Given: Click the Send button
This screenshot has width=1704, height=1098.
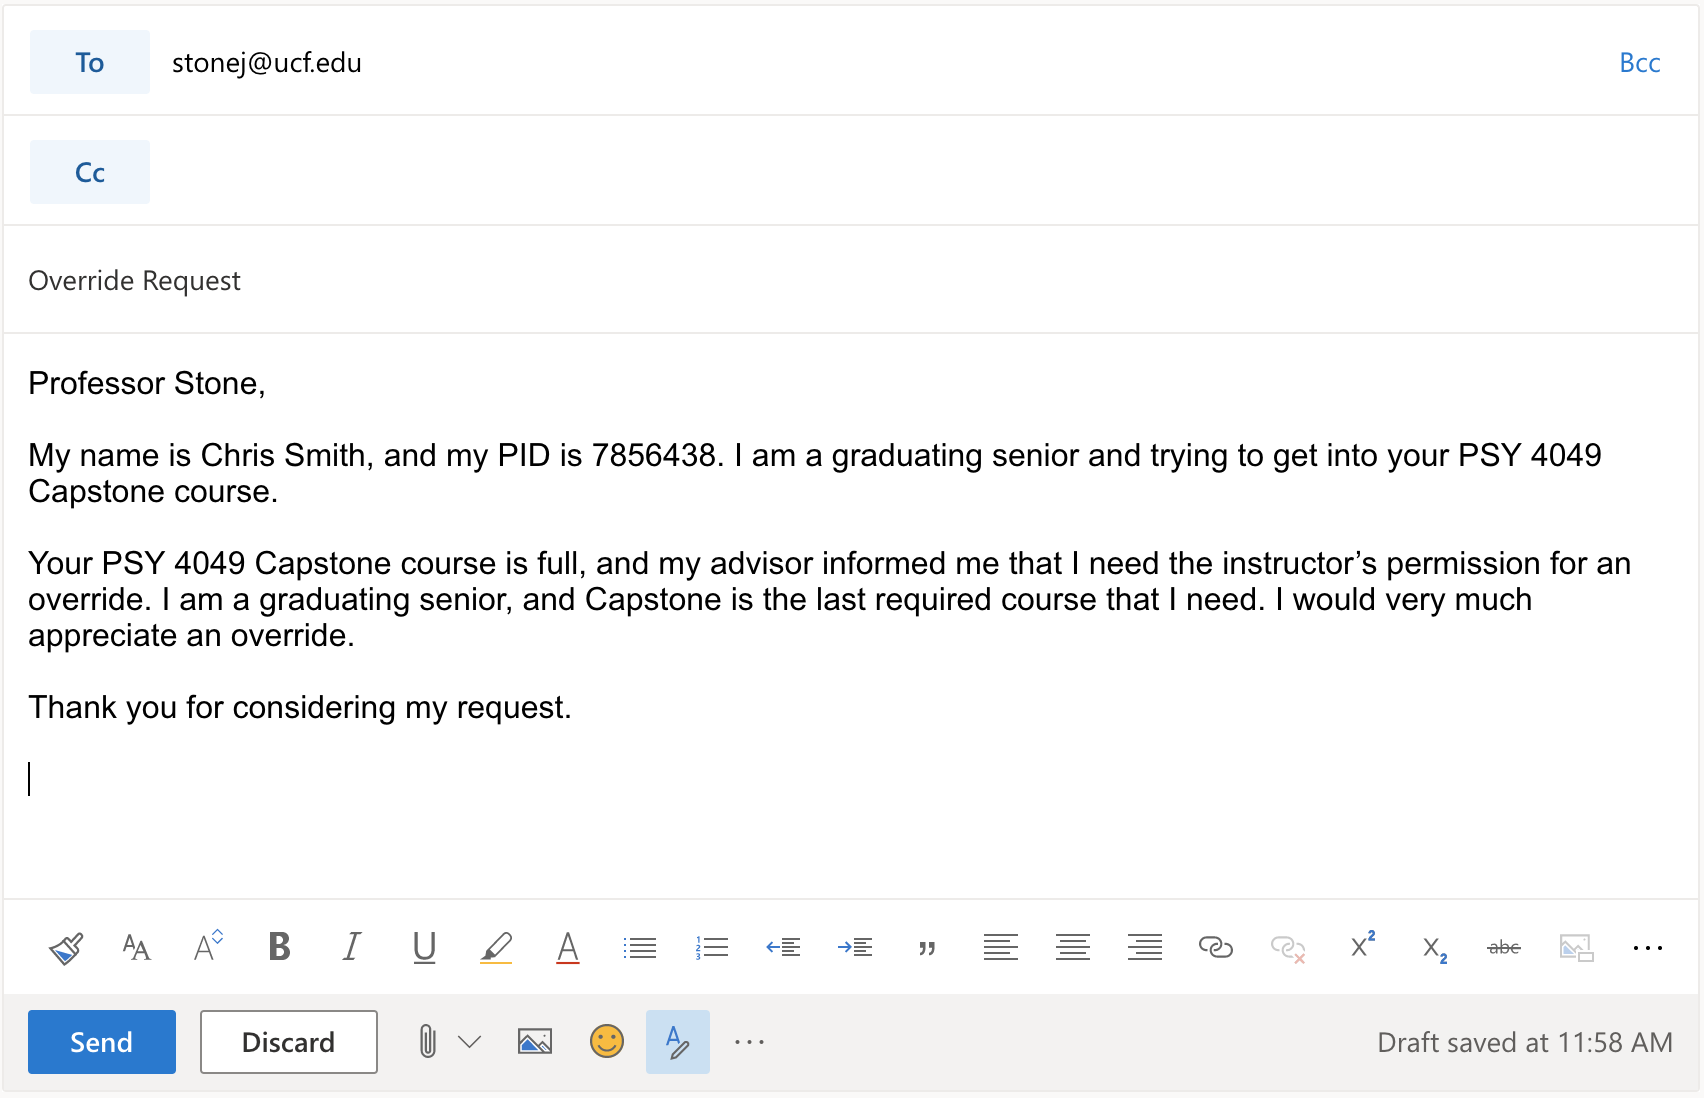Looking at the screenshot, I should click(x=102, y=1042).
